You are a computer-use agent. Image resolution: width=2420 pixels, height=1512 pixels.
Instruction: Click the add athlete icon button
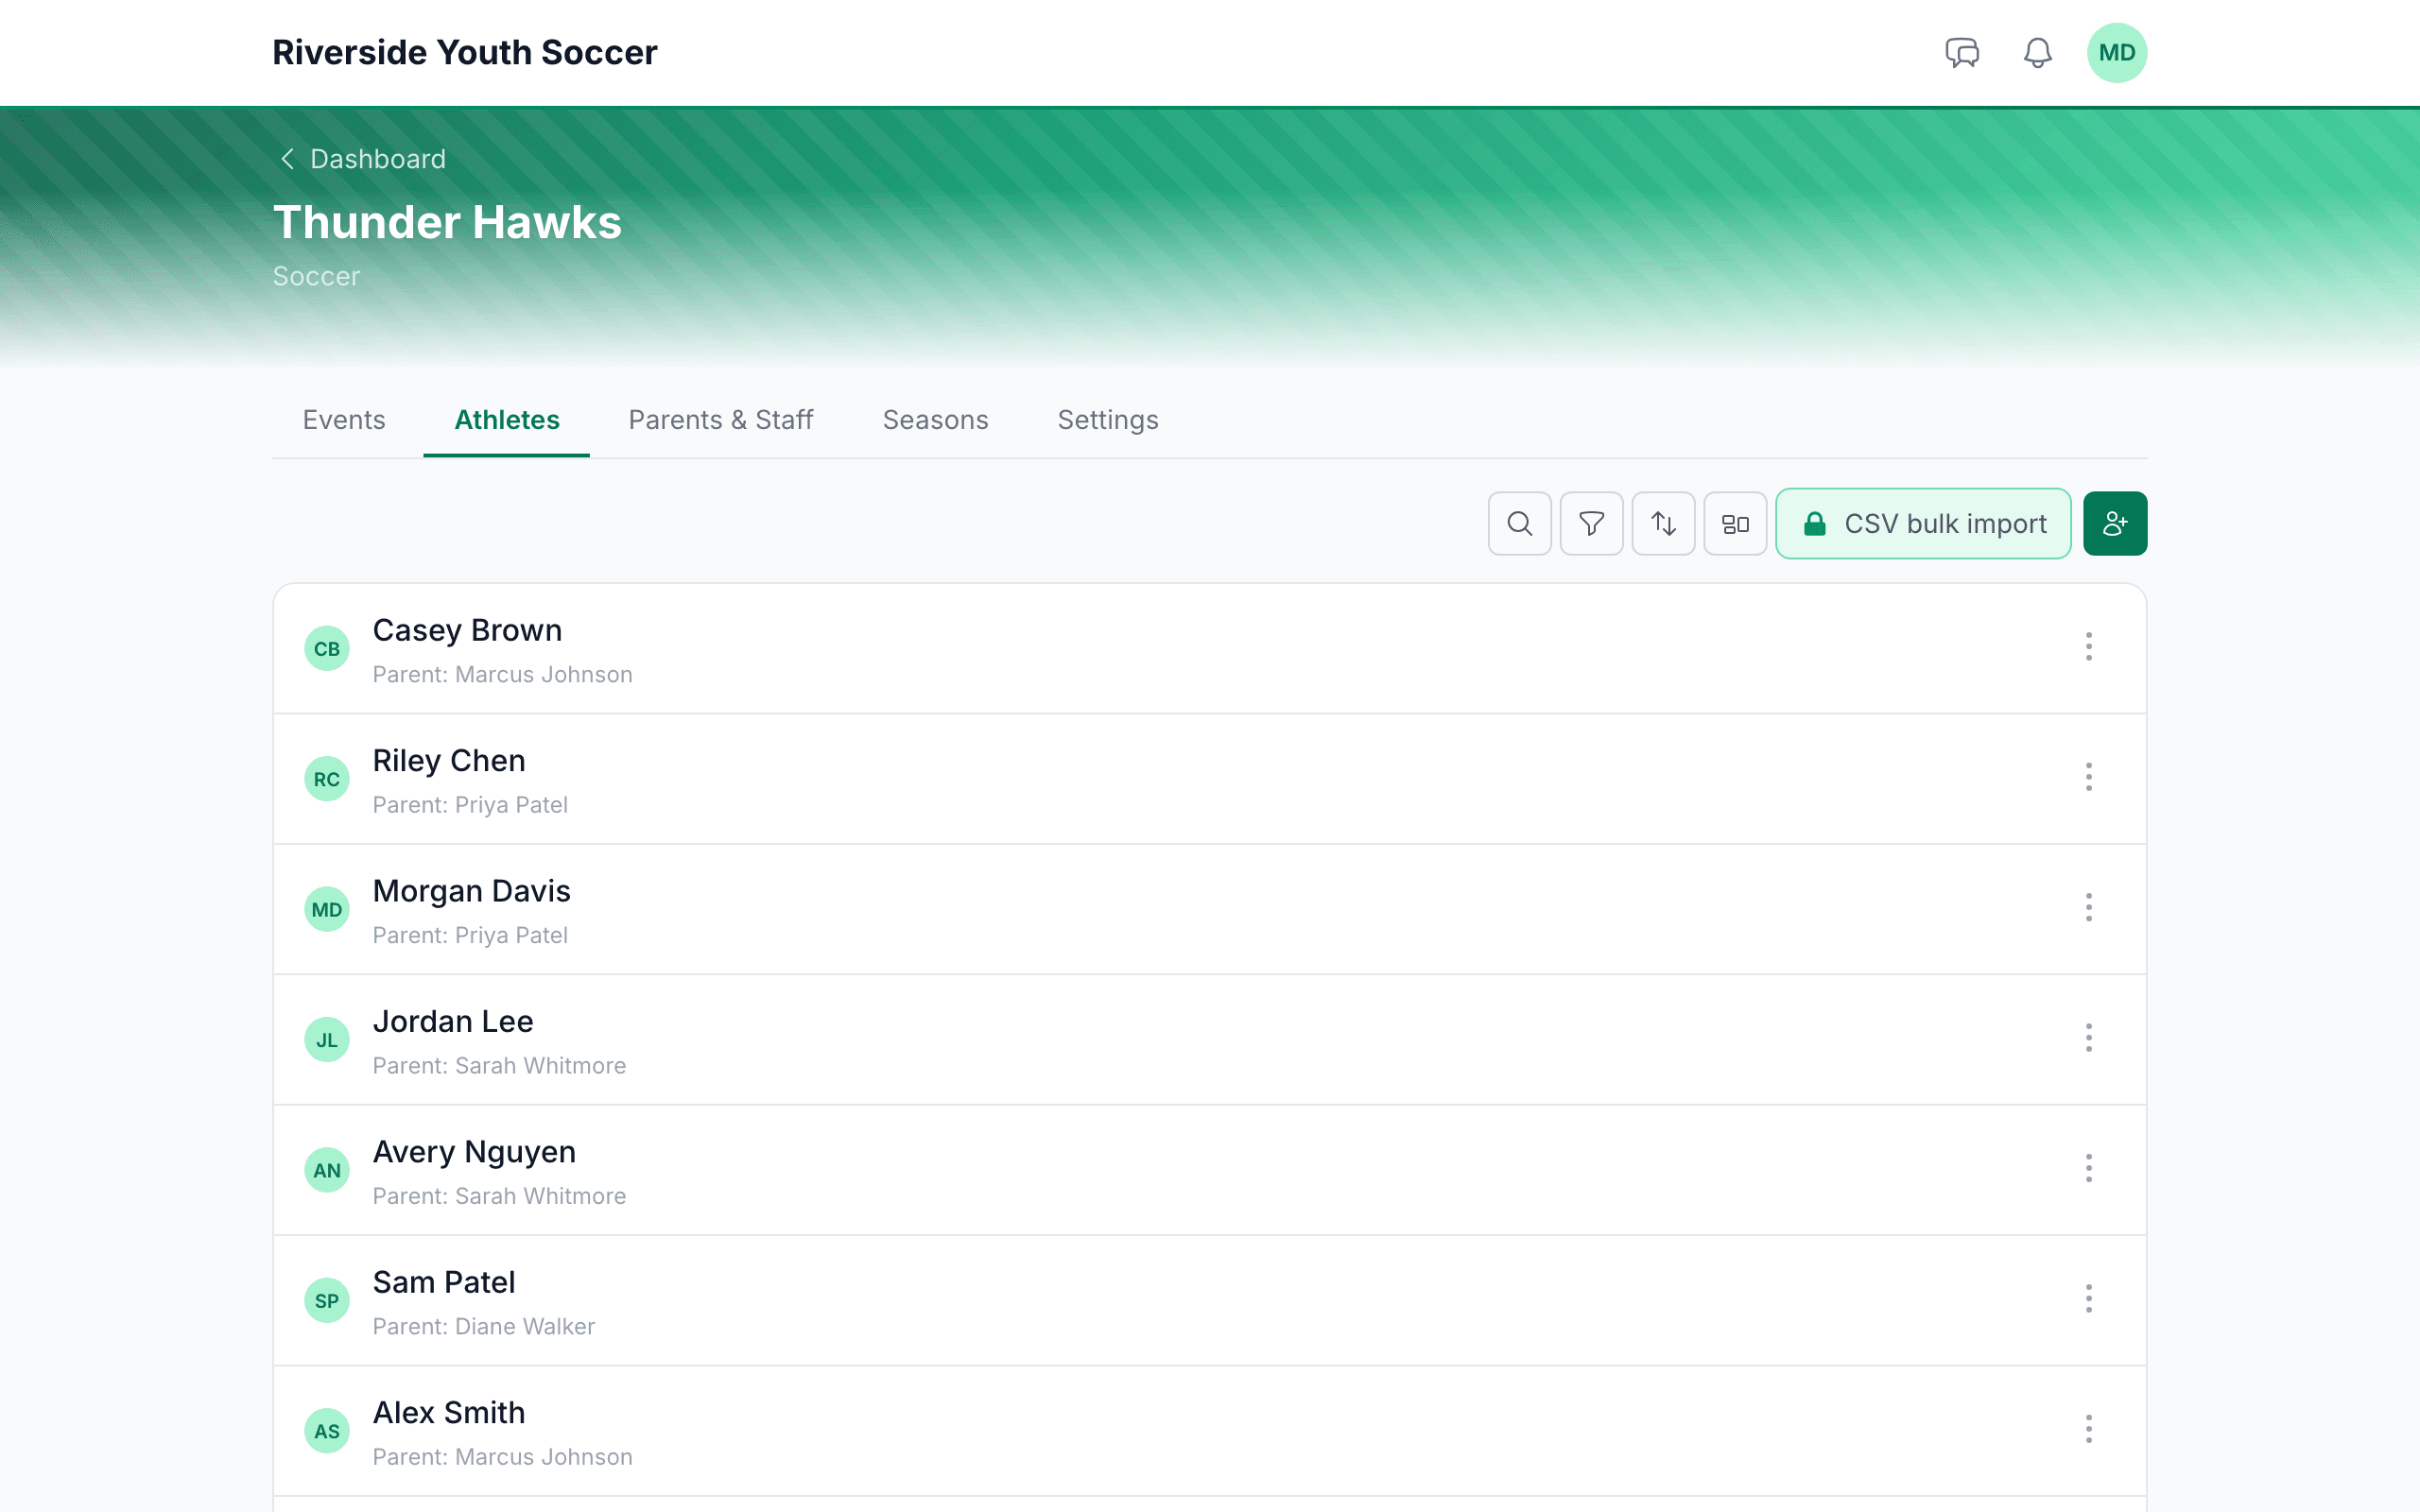coord(2115,523)
